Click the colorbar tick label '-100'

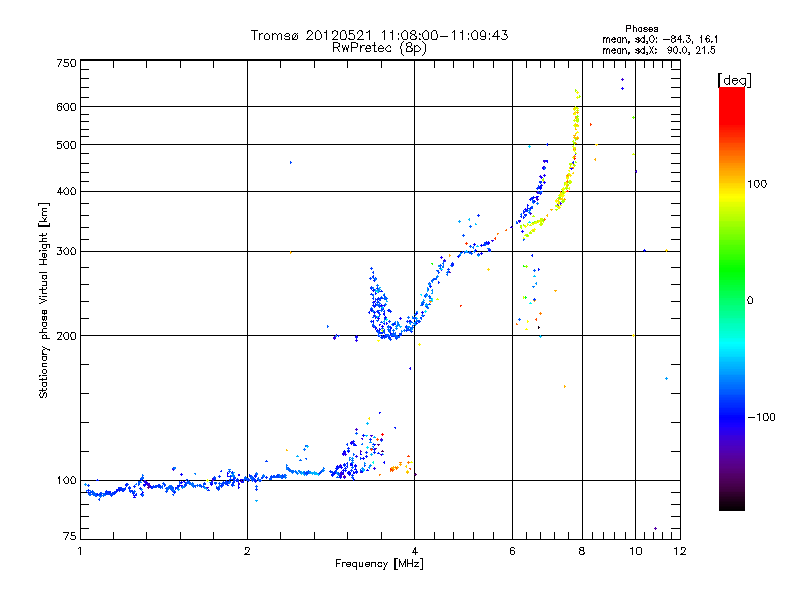point(761,417)
